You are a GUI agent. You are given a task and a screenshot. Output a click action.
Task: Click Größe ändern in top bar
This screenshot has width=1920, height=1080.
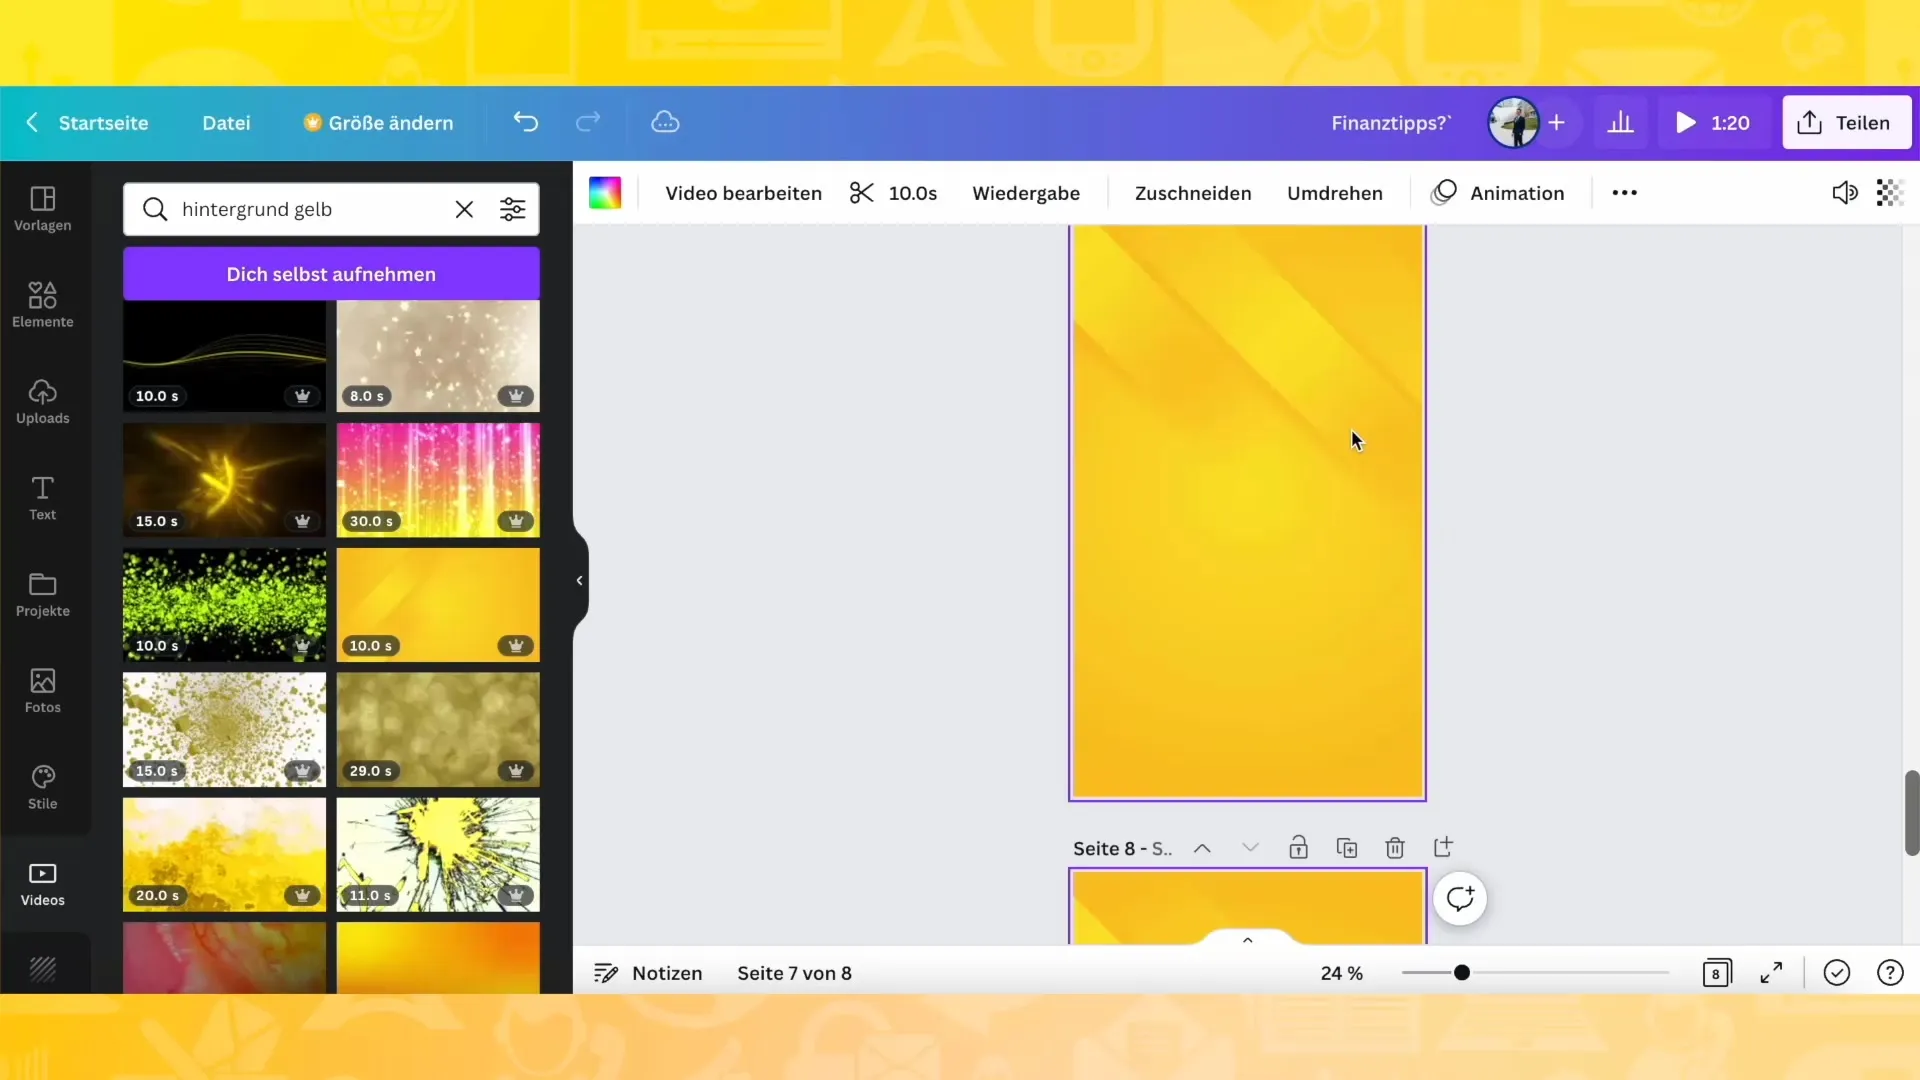pyautogui.click(x=378, y=122)
